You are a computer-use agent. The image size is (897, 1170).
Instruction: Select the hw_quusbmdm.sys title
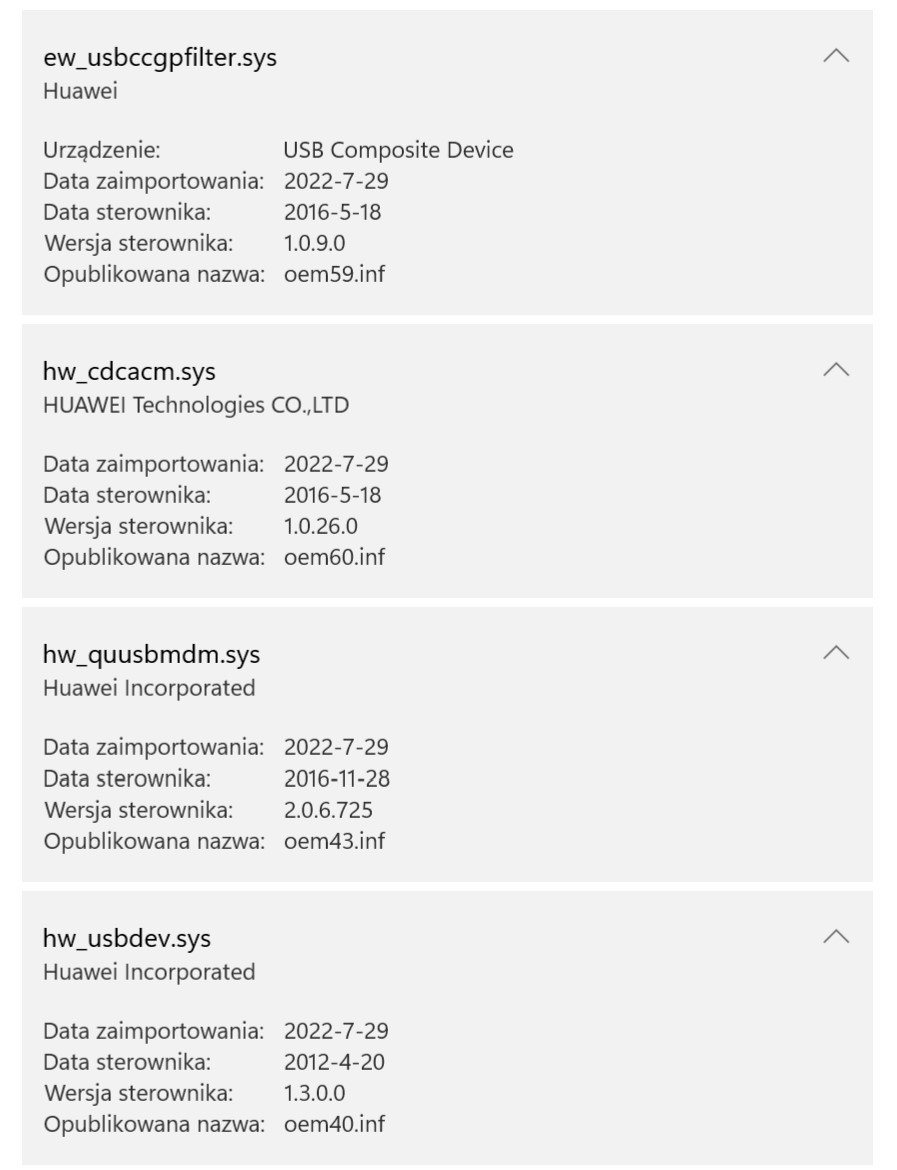[151, 654]
